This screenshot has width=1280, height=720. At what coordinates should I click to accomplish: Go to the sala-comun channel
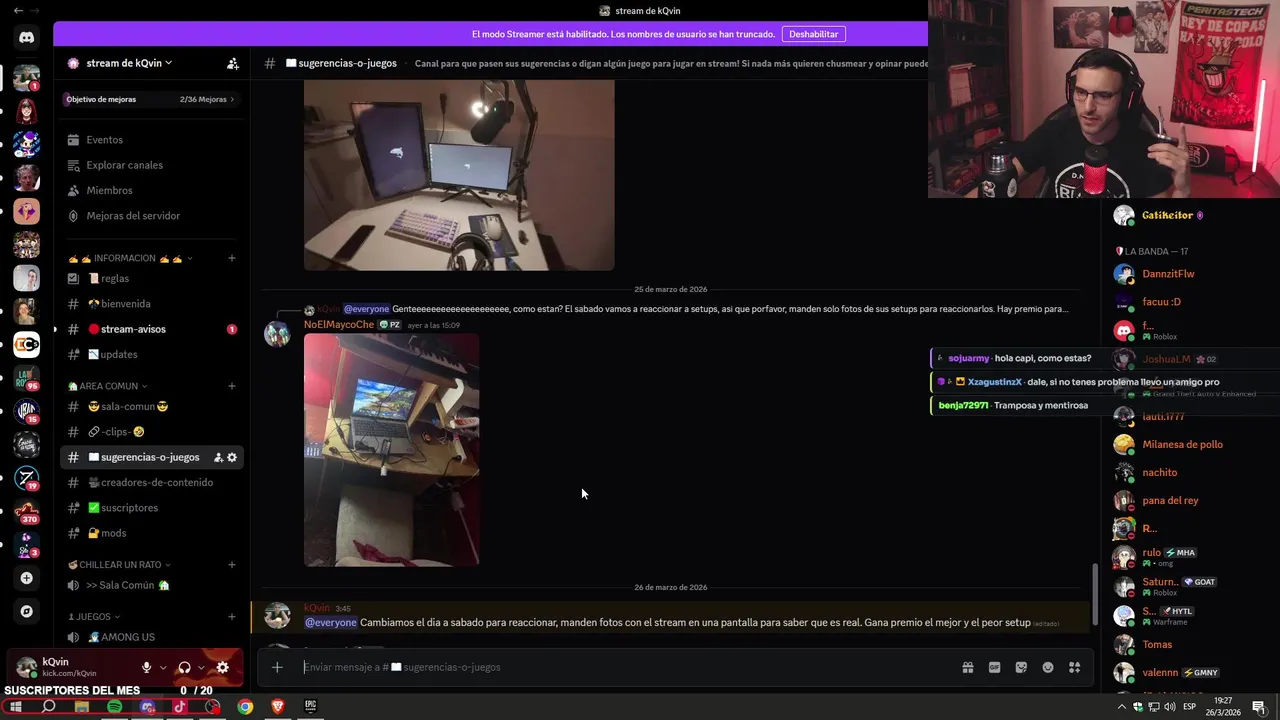[151, 407]
